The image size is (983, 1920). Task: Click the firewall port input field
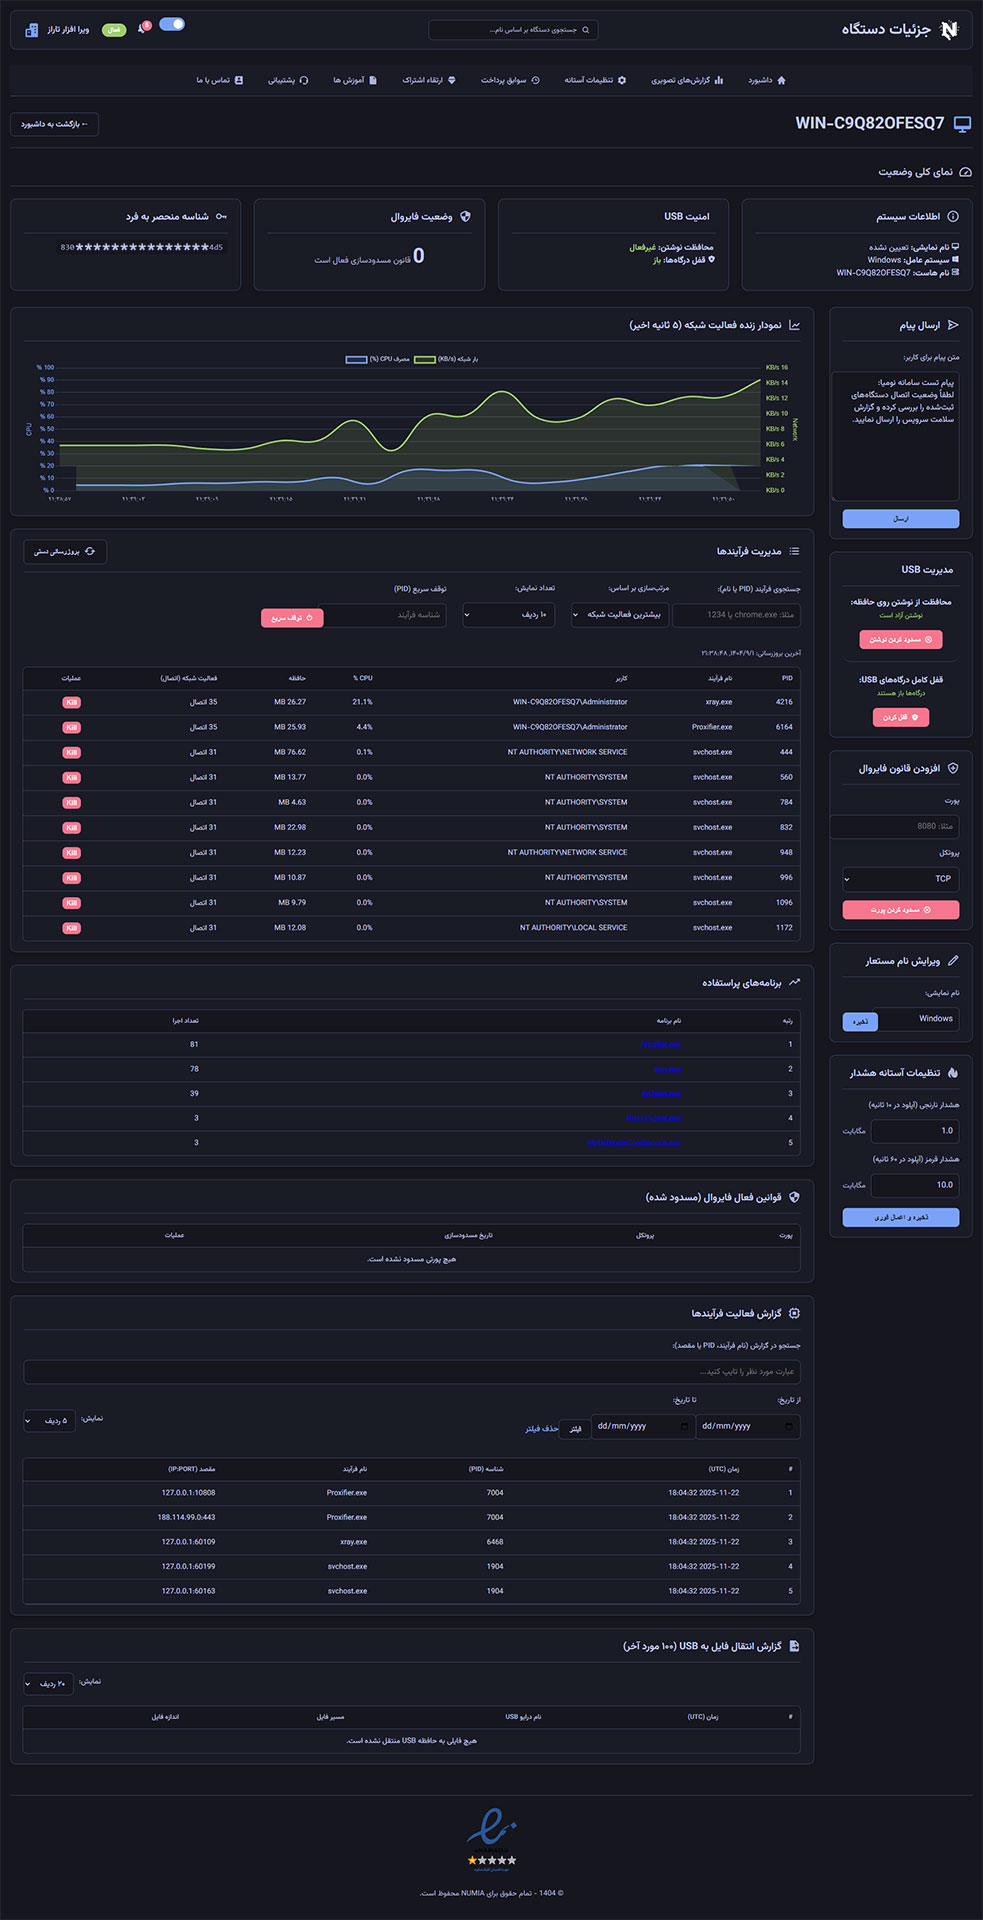[x=894, y=826]
